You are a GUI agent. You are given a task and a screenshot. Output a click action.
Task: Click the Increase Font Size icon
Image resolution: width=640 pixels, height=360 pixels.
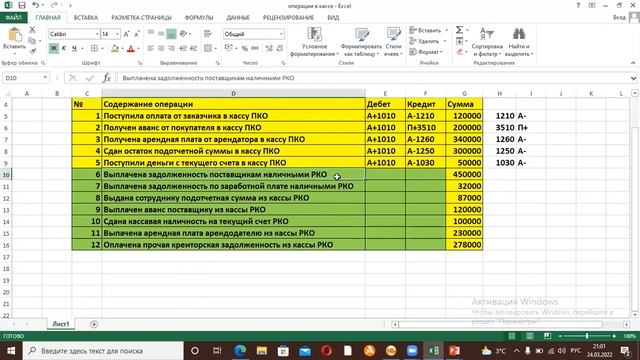[x=127, y=34]
